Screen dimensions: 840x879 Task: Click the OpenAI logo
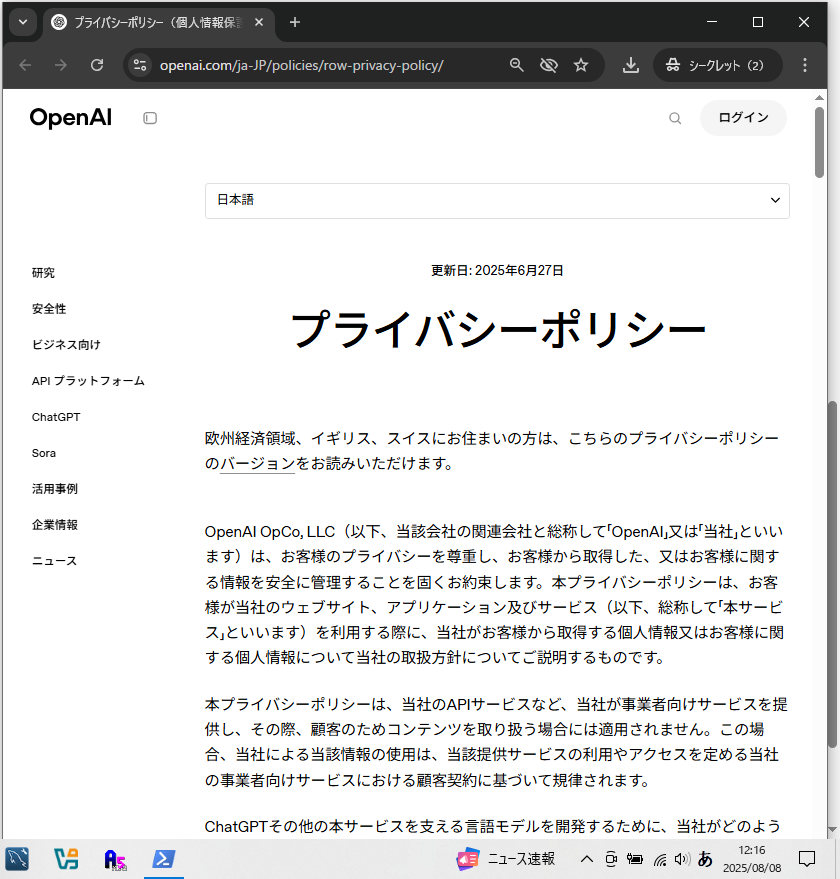71,118
